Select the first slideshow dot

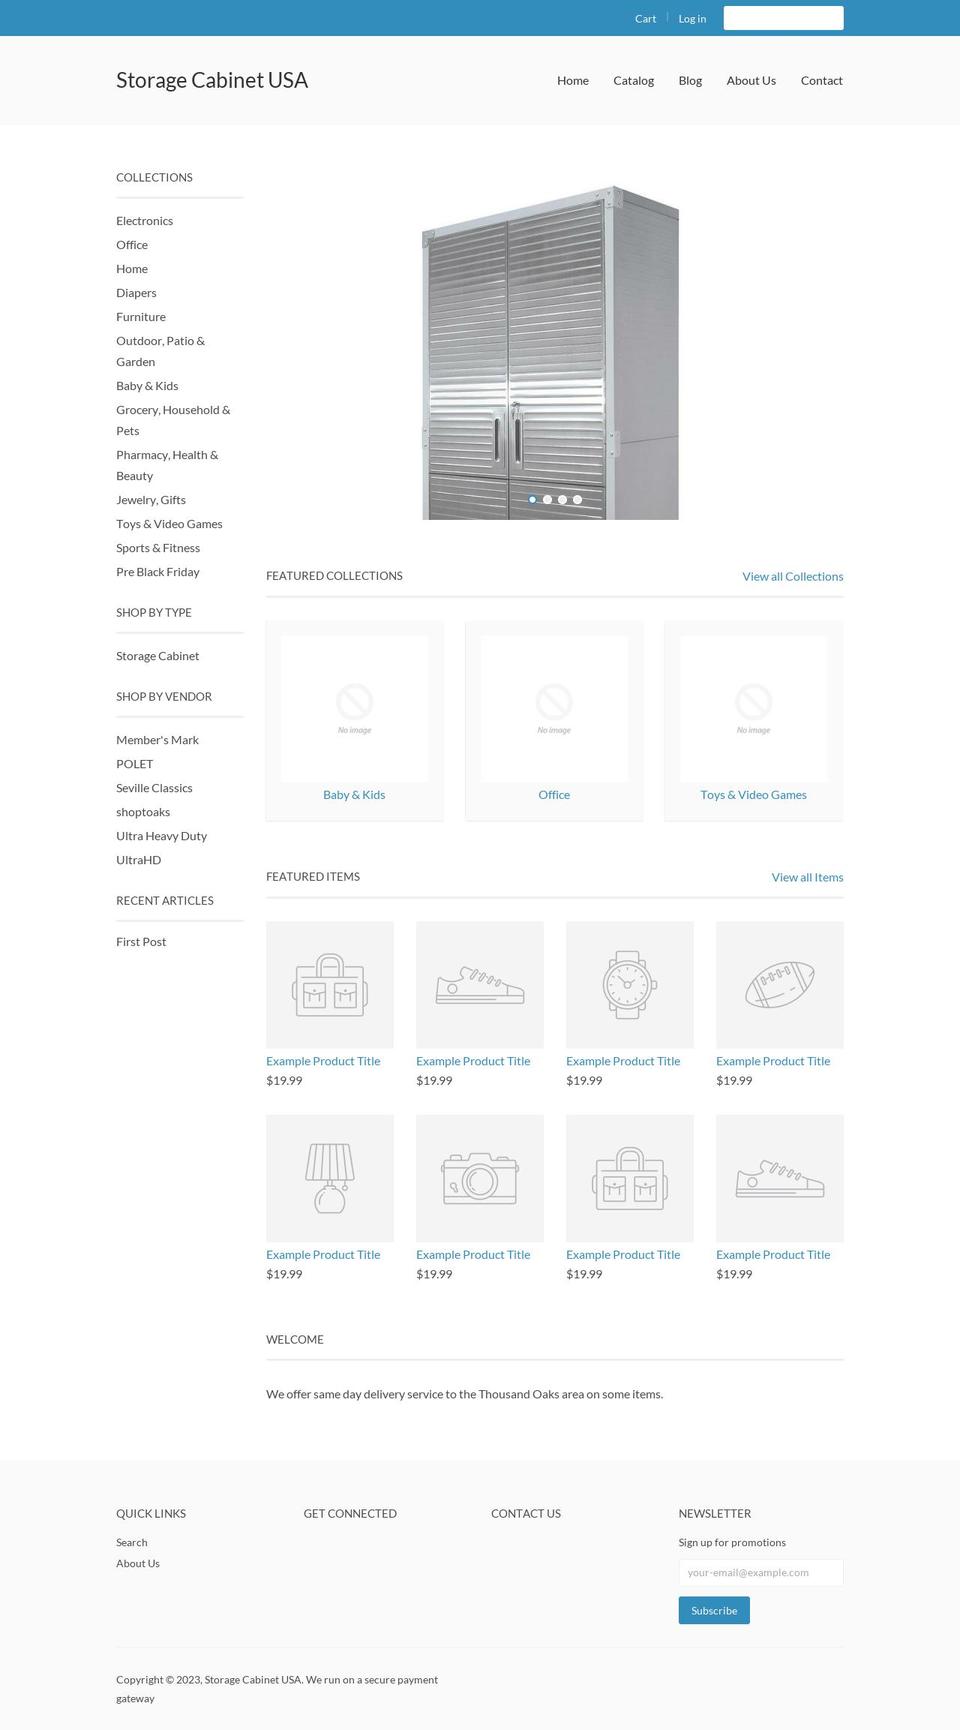[x=533, y=499]
